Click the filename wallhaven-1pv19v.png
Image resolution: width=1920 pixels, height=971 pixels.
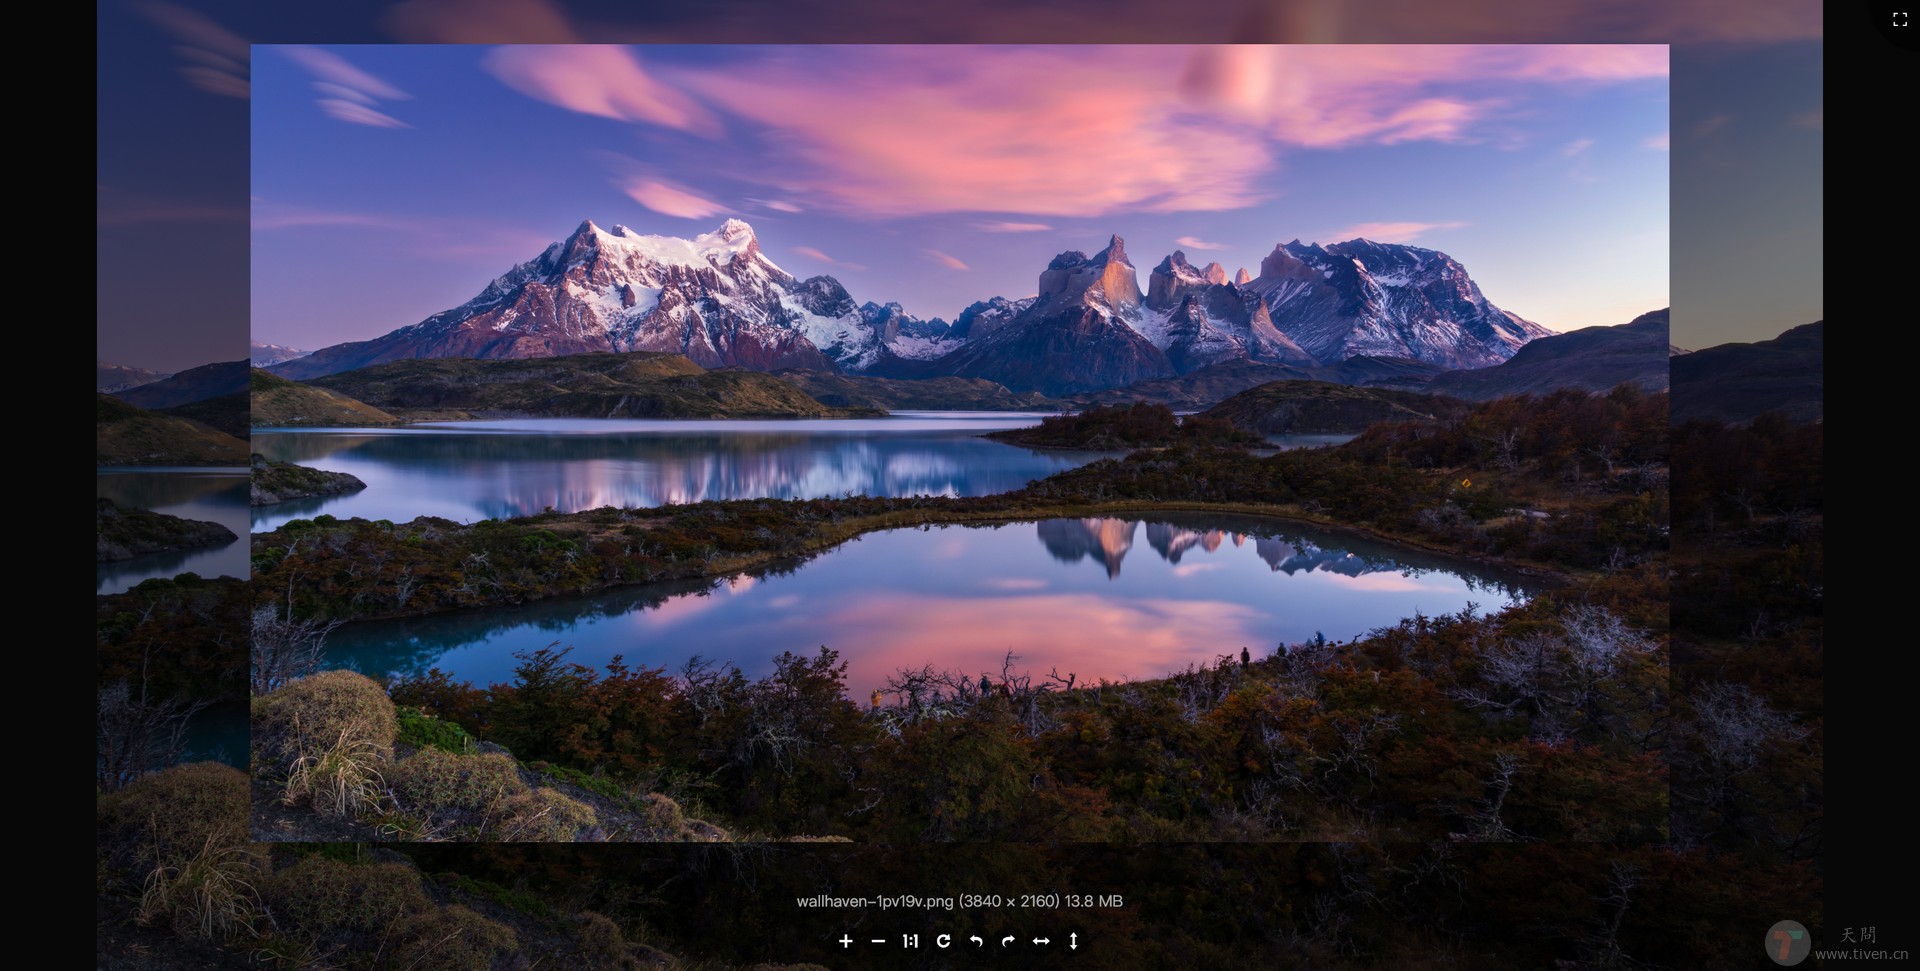point(872,901)
